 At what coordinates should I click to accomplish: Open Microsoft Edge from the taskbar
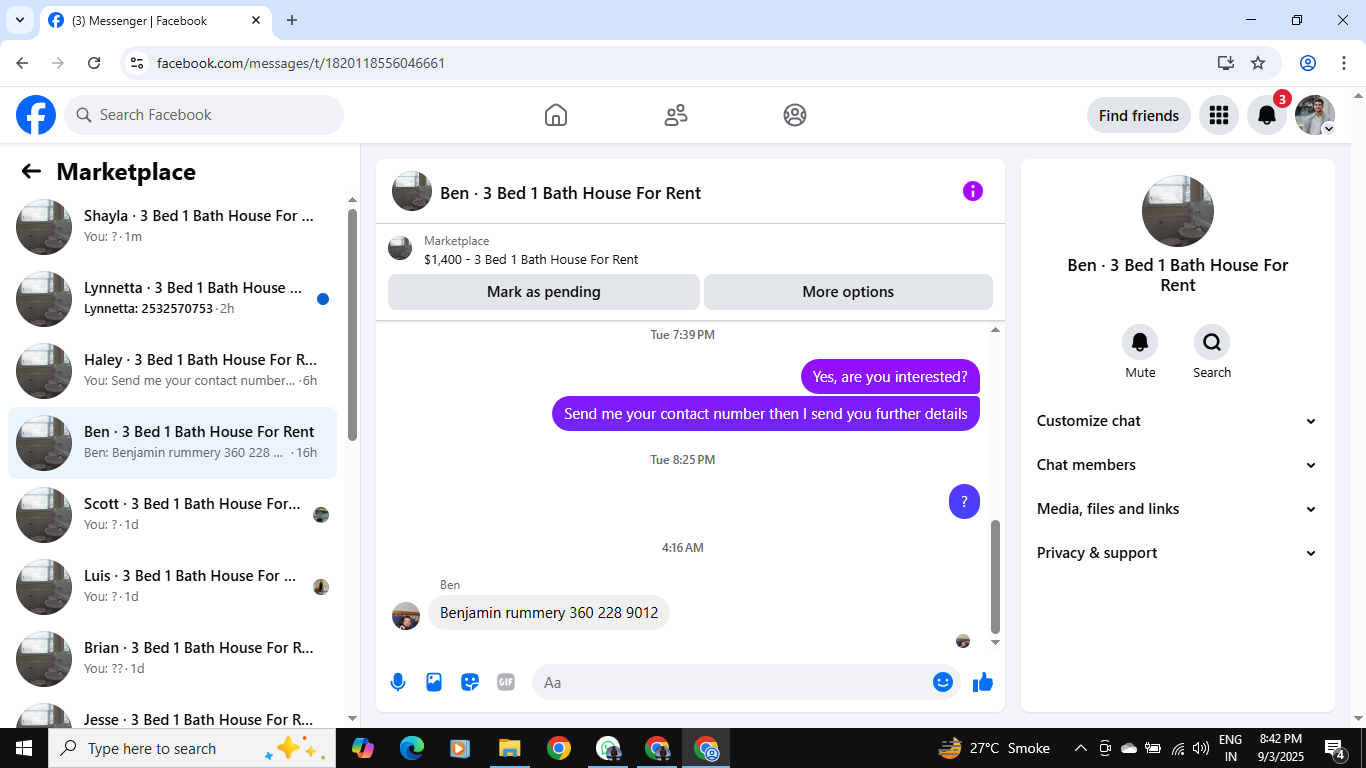tap(412, 748)
